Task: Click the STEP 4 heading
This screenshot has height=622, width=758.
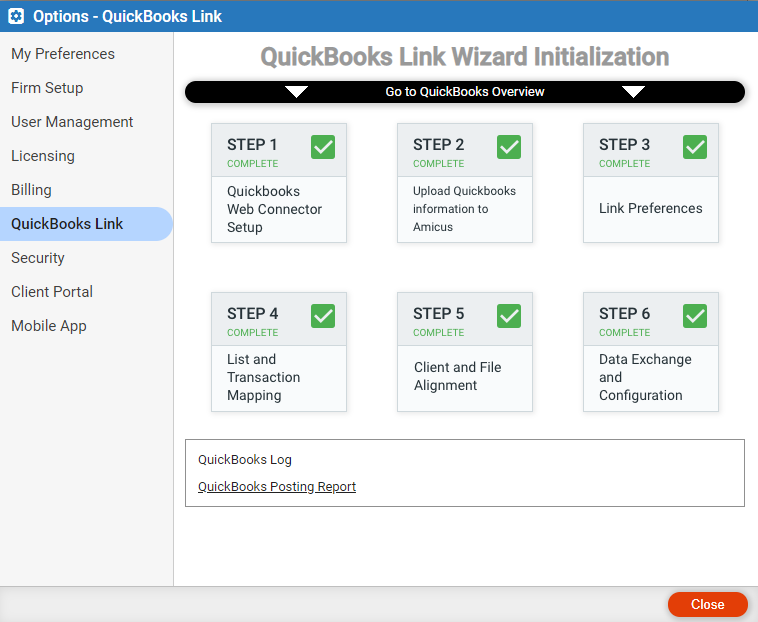Action: tap(252, 314)
